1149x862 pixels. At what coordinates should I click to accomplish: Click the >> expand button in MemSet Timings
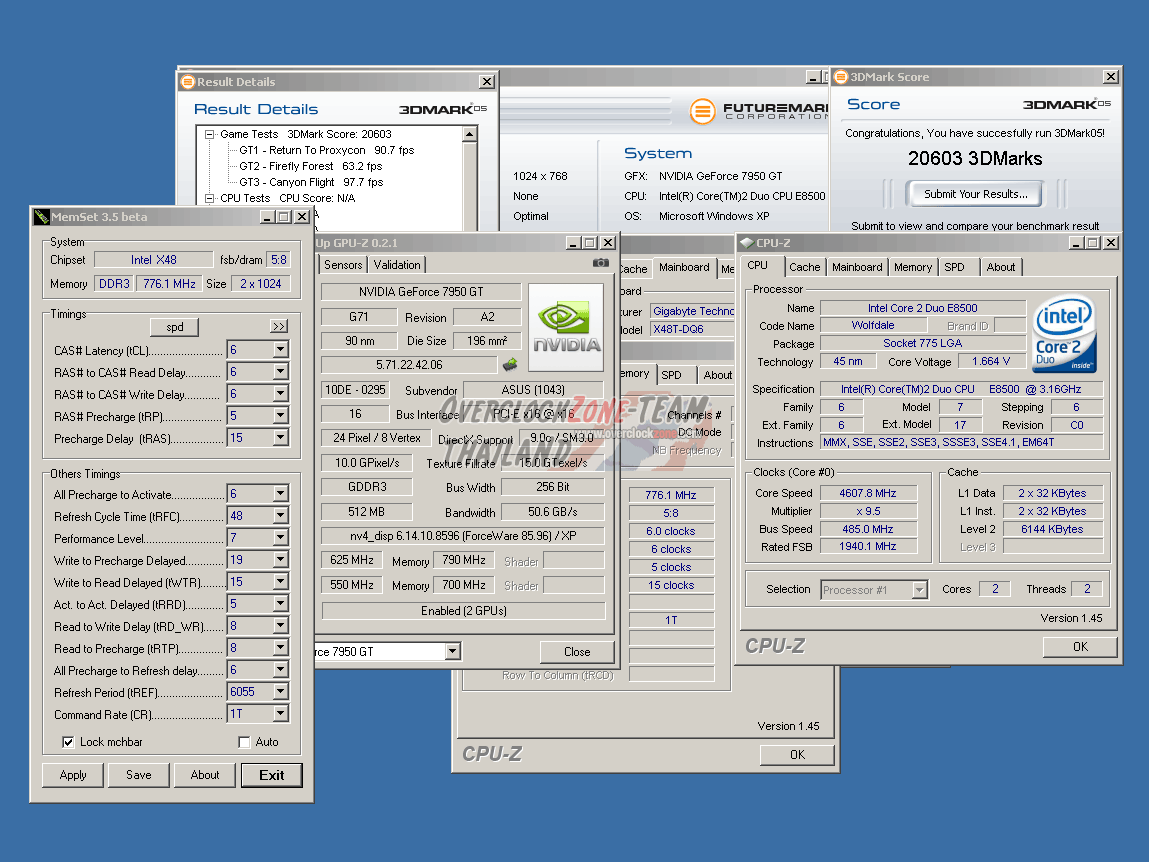click(279, 326)
